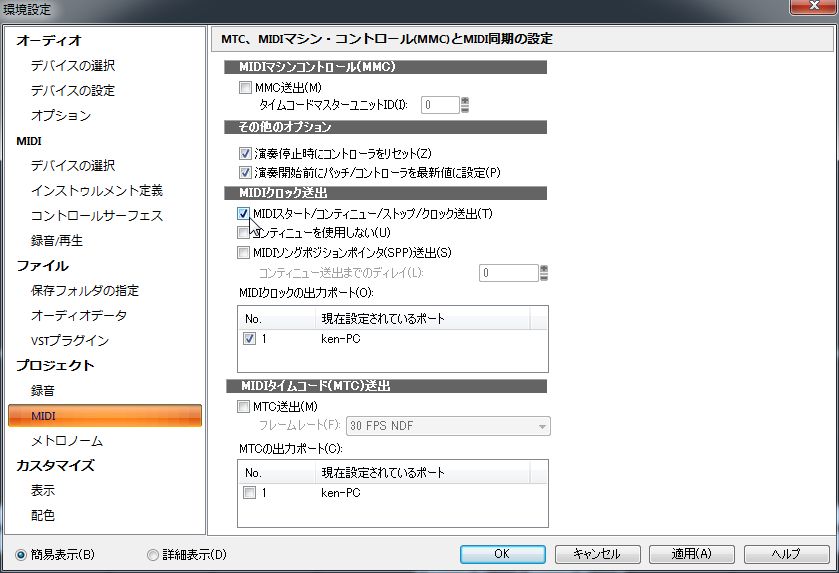Click the コンティニュー送出までのディレイ input field
The image size is (839, 573).
(508, 273)
